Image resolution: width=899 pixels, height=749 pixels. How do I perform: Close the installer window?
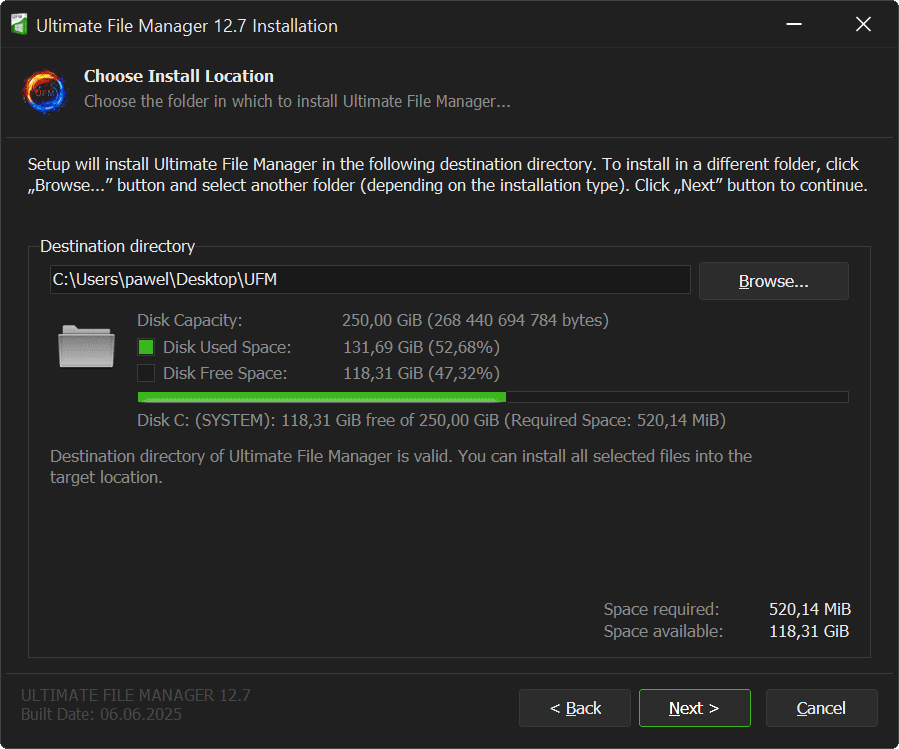coord(863,25)
